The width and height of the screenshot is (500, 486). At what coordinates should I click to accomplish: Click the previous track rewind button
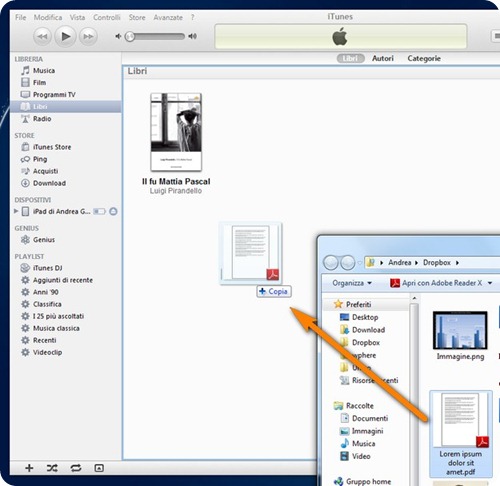click(x=42, y=36)
